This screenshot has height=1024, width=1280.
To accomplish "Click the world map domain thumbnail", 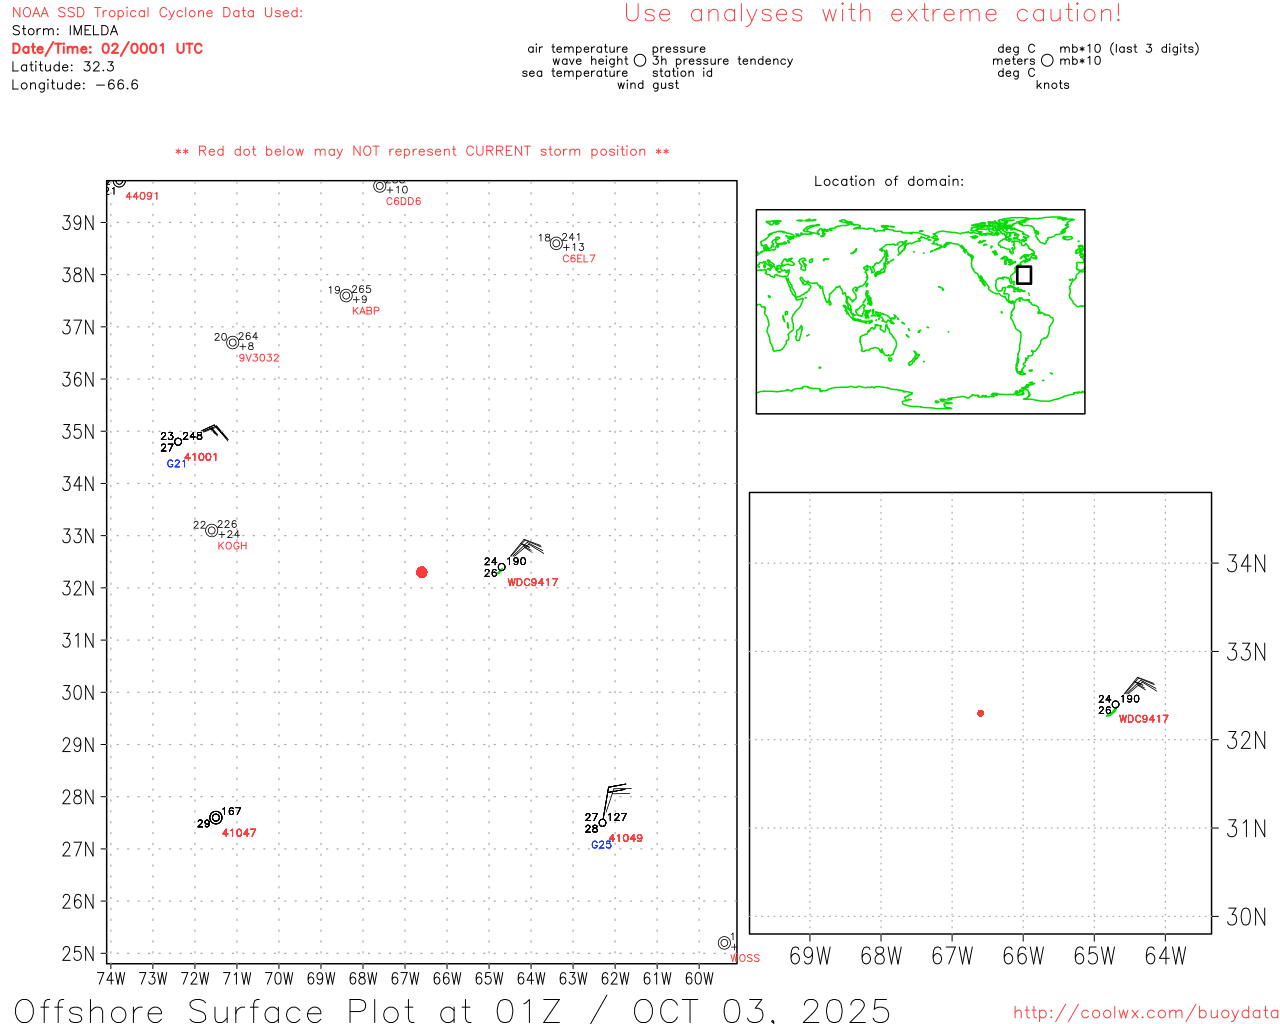I will [920, 312].
